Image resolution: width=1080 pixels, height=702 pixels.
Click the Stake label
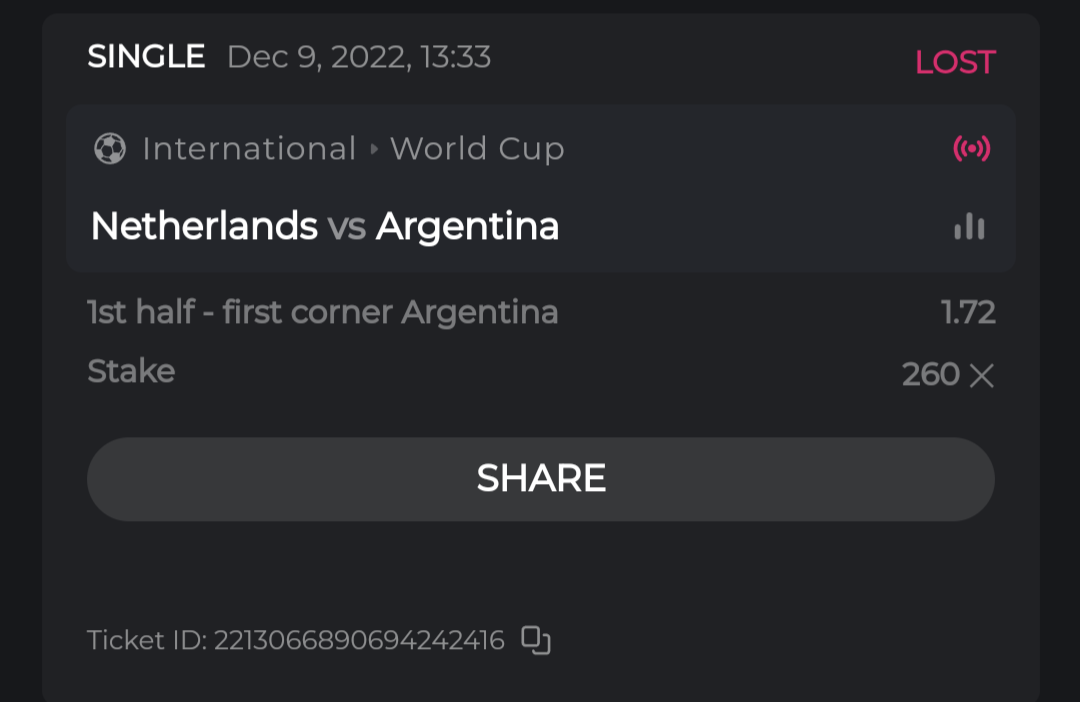click(x=131, y=371)
